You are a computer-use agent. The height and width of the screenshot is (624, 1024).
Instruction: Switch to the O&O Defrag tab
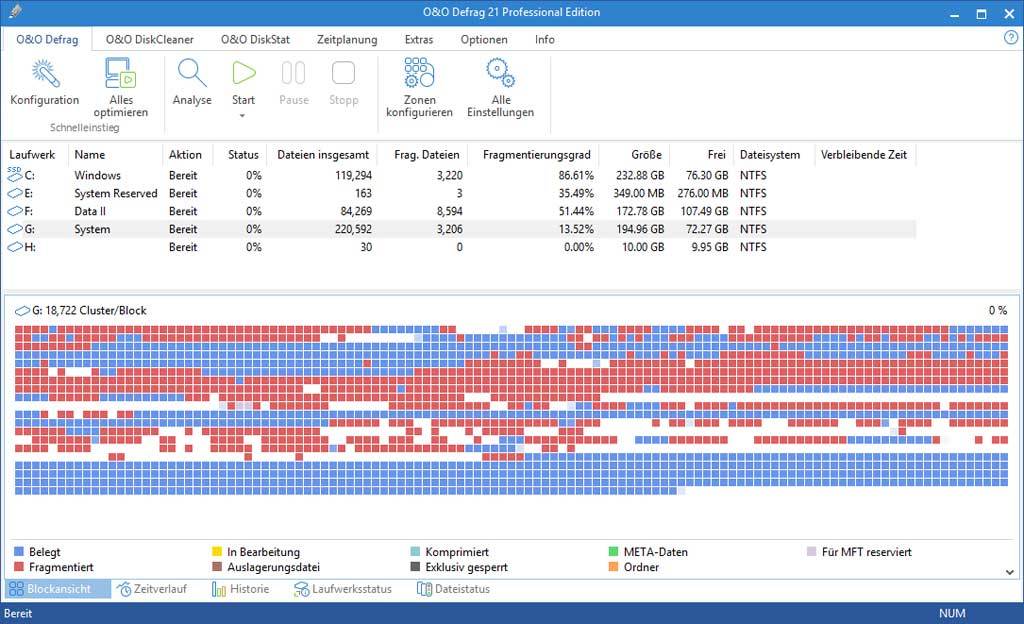click(47, 39)
